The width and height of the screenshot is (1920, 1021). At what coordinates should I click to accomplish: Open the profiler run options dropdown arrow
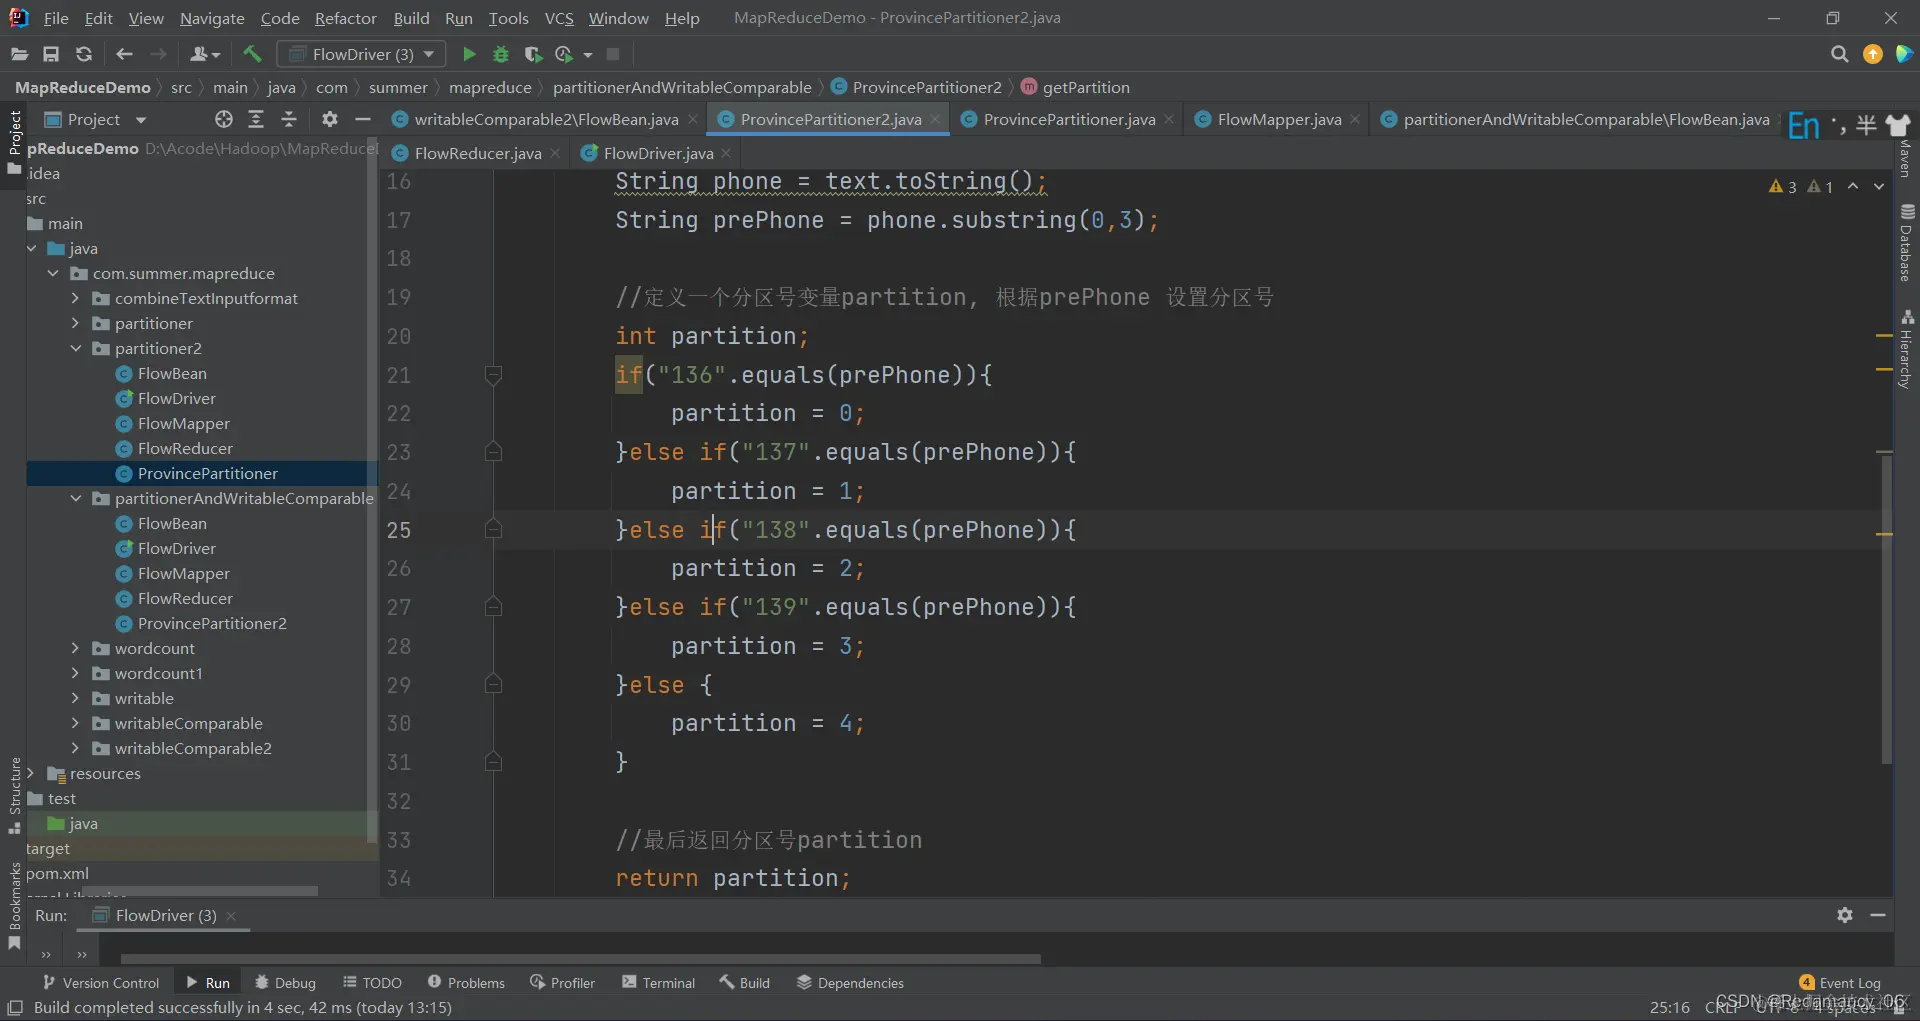tap(588, 54)
